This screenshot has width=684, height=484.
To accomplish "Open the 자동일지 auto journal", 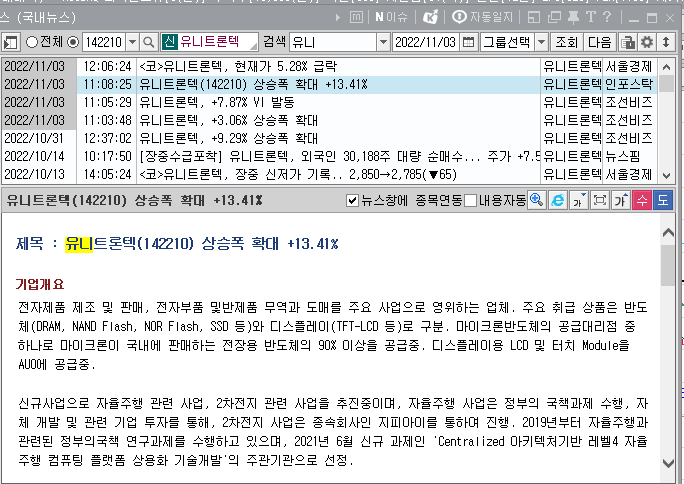I will [x=482, y=17].
